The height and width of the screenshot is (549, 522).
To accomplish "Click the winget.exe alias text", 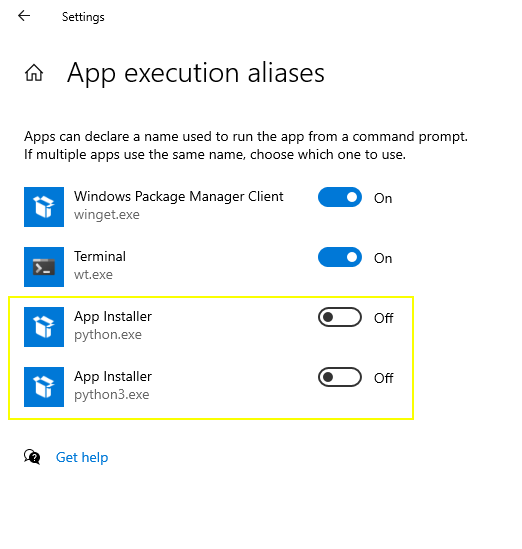I will [x=106, y=215].
